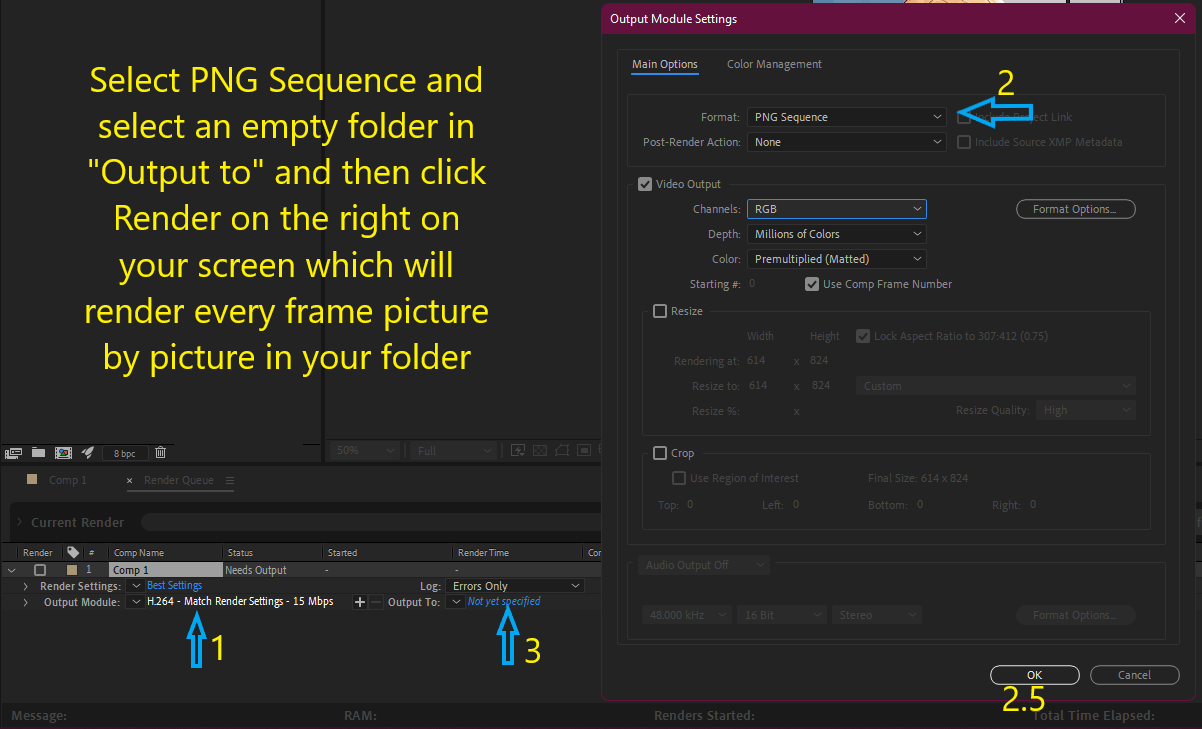1202x729 pixels.
Task: Open audio Format Options button
Action: pyautogui.click(x=1076, y=615)
